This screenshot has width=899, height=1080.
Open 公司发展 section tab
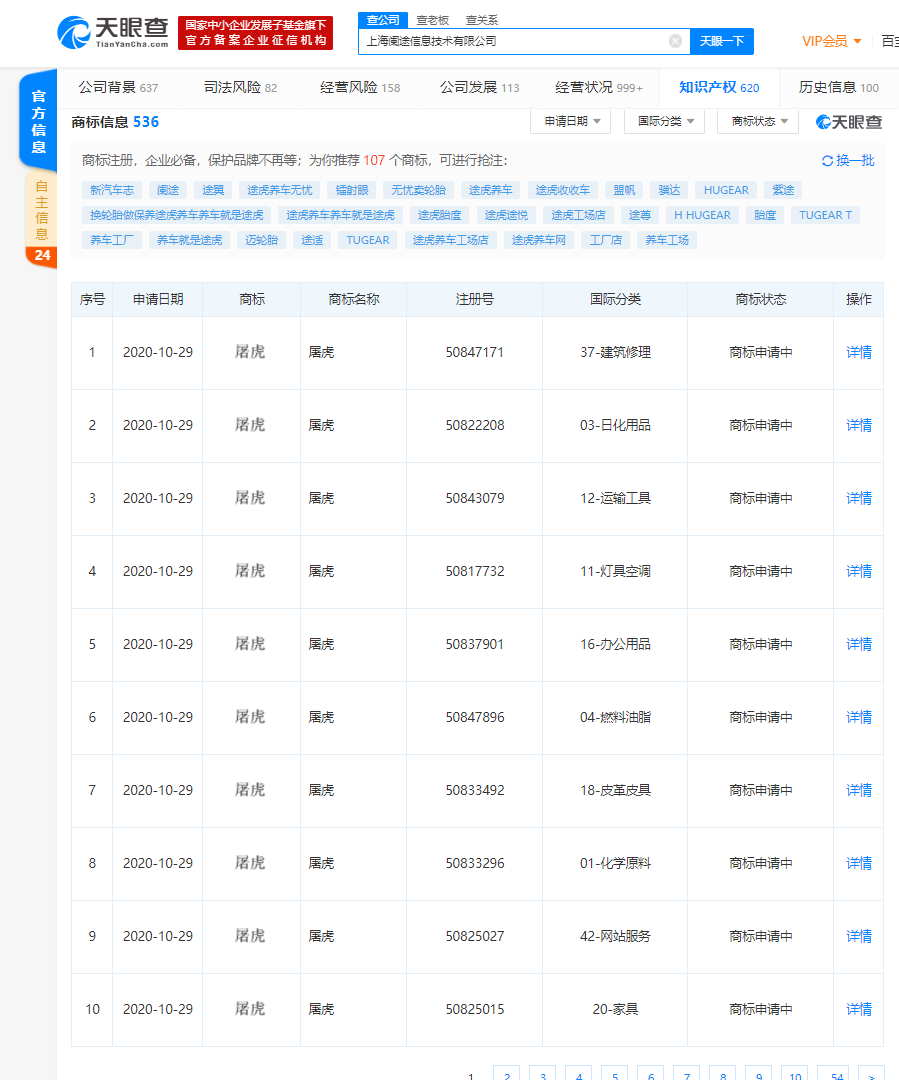pyautogui.click(x=479, y=87)
